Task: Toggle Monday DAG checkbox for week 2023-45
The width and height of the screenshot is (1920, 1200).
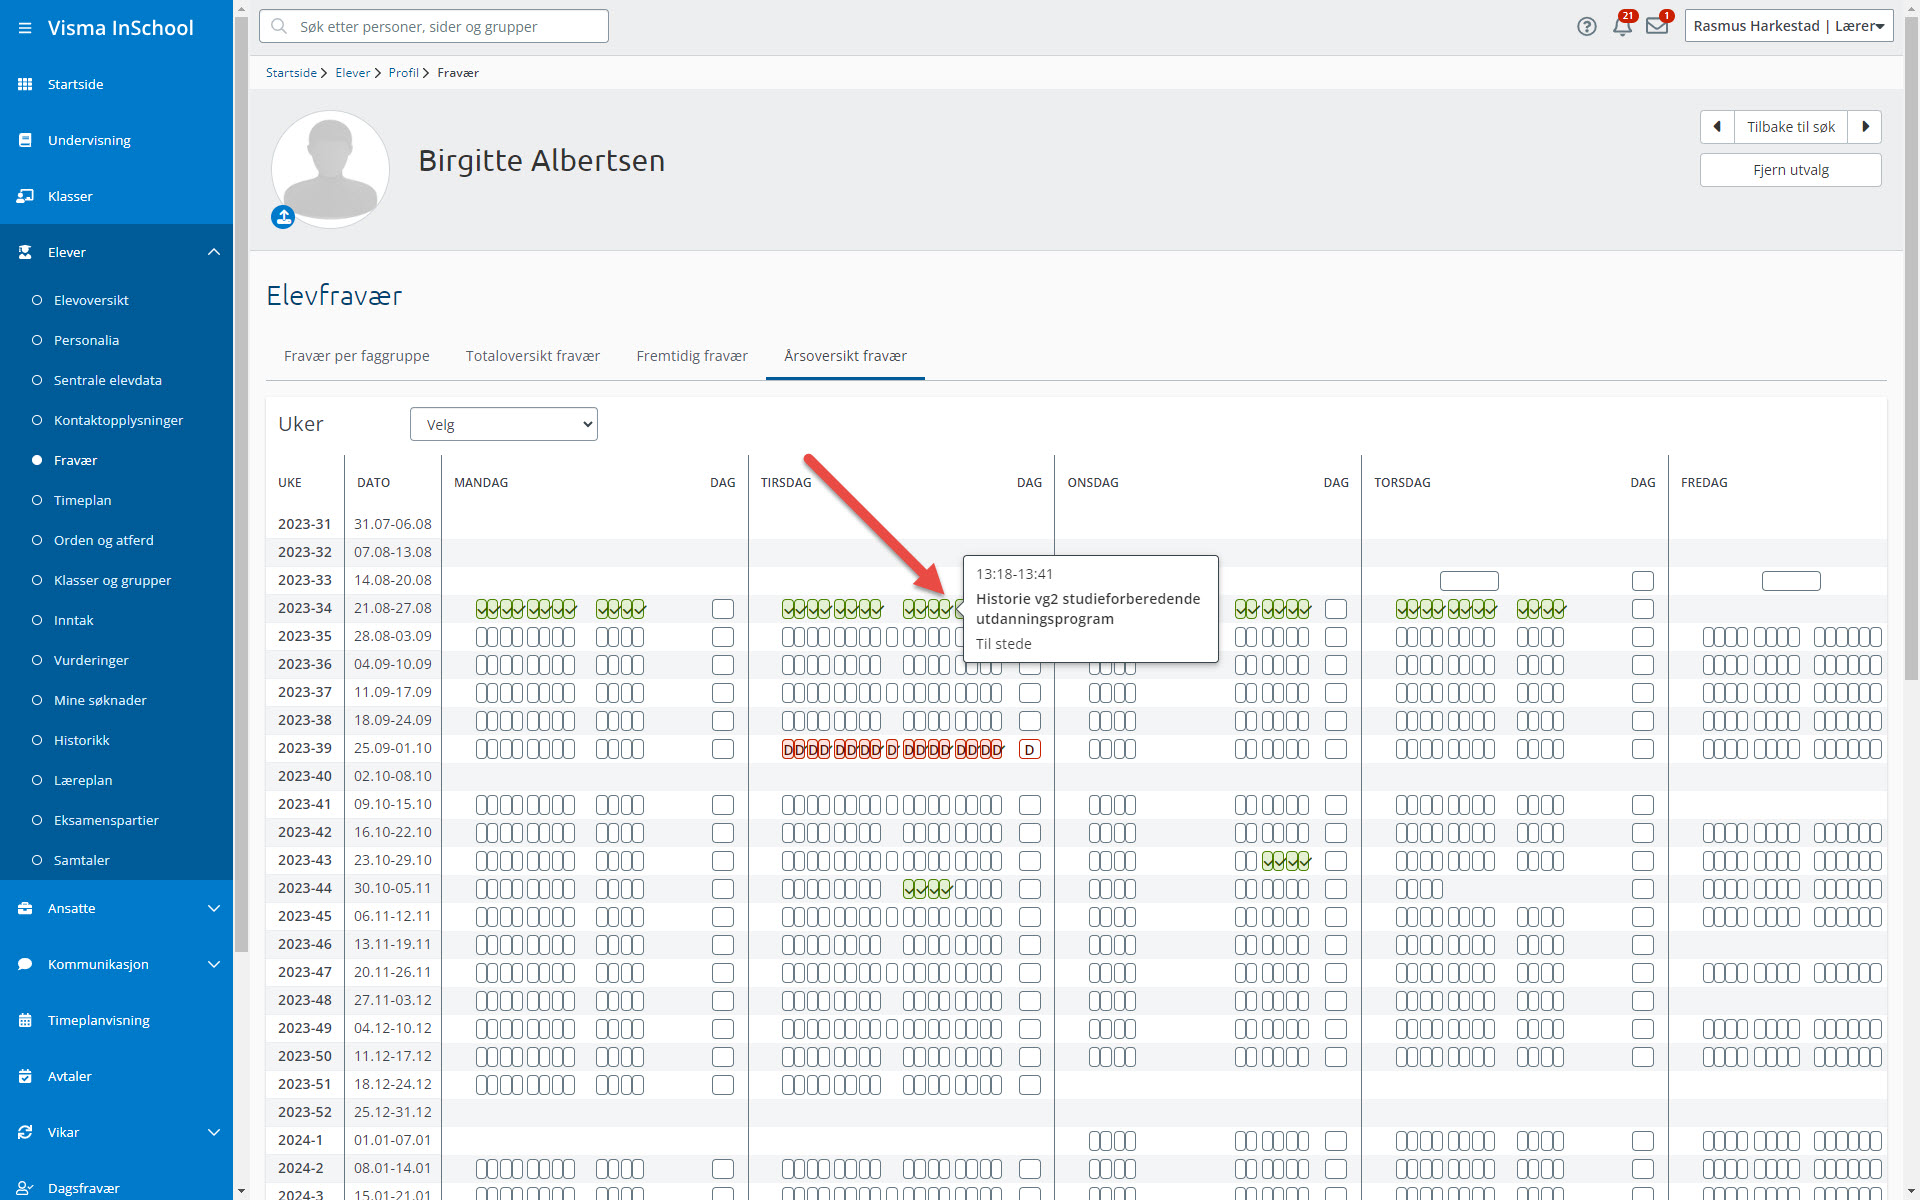Action: coord(722,917)
